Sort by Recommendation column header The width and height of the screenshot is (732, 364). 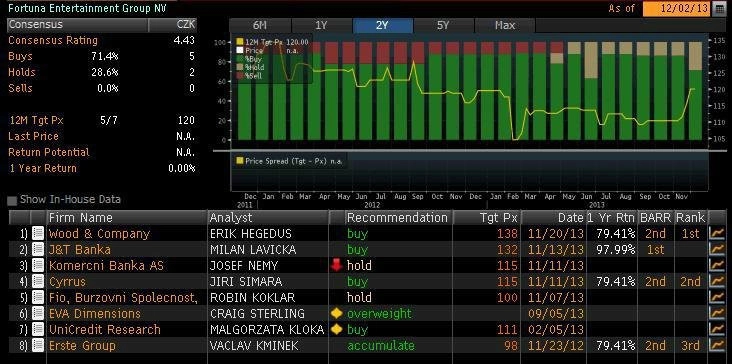[398, 218]
